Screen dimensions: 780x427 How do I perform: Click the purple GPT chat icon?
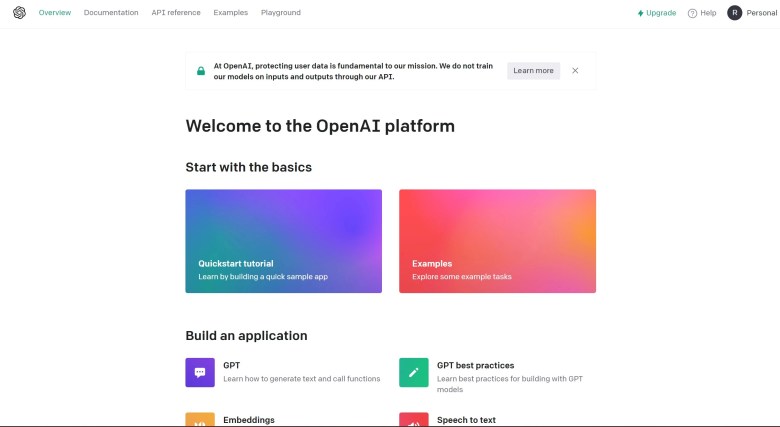[x=200, y=372]
